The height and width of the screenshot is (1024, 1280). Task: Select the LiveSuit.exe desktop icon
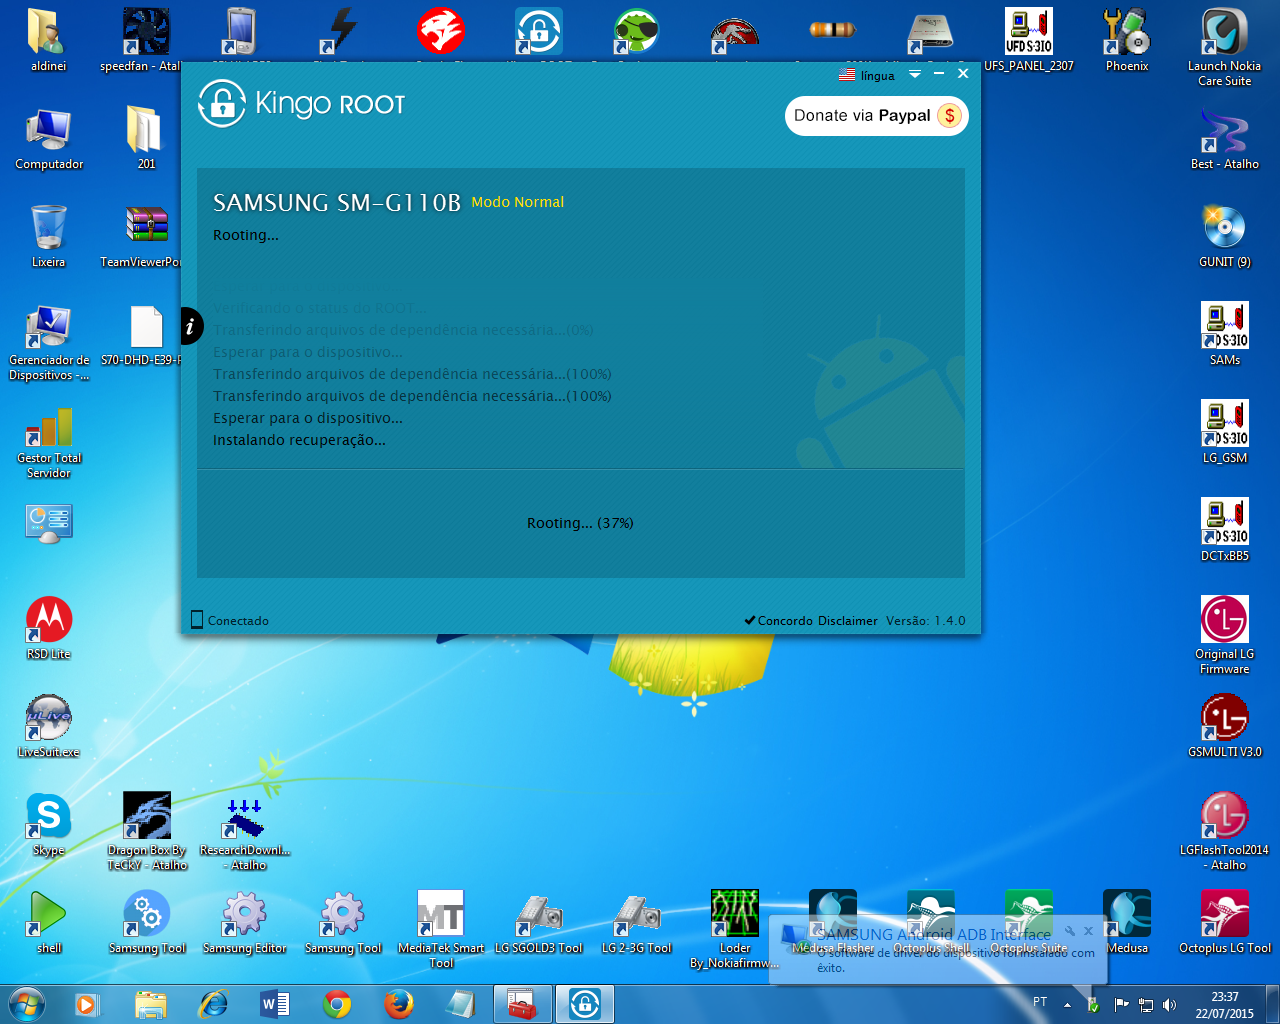tap(49, 726)
